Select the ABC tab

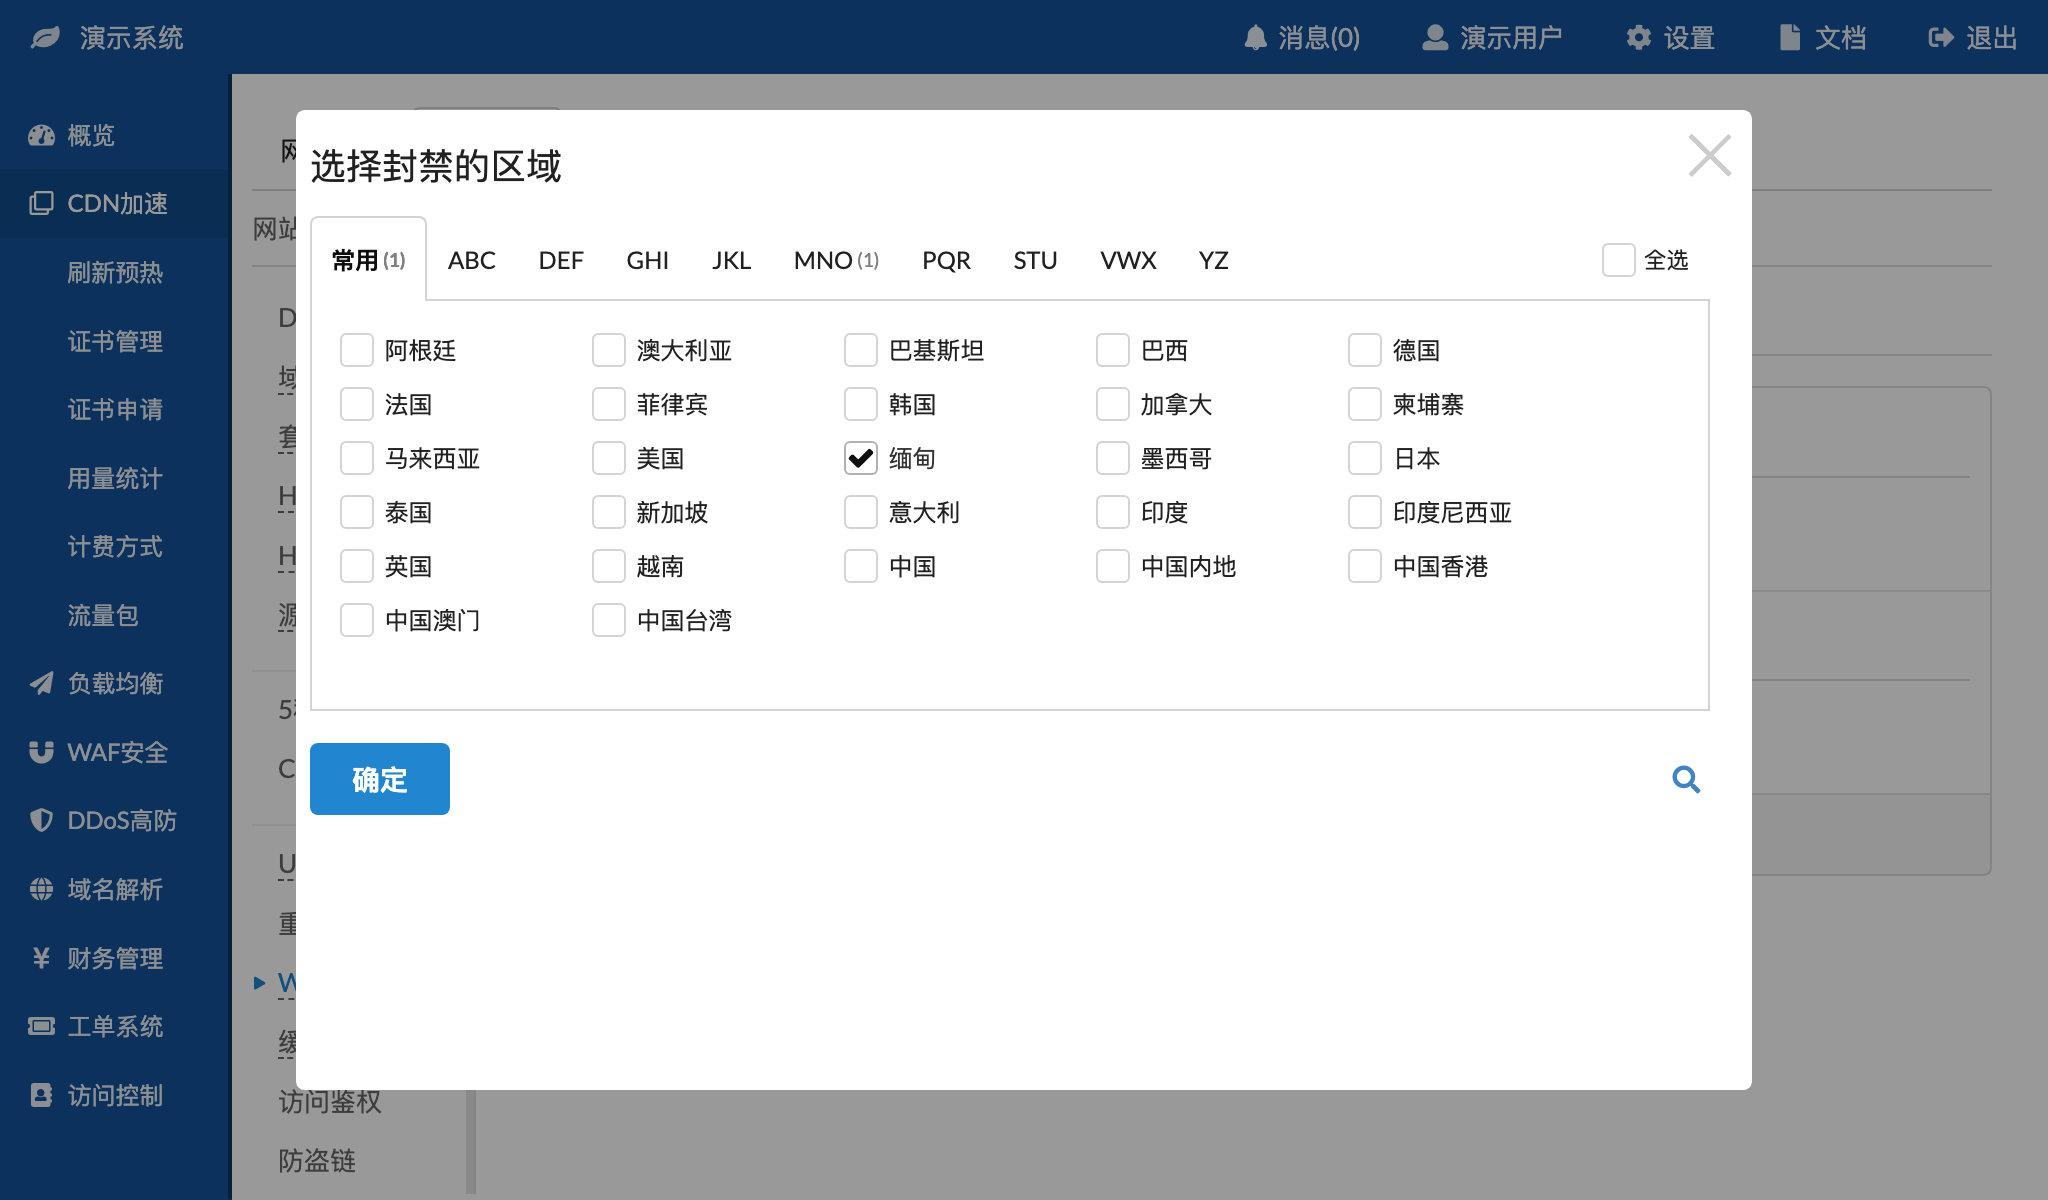point(471,260)
